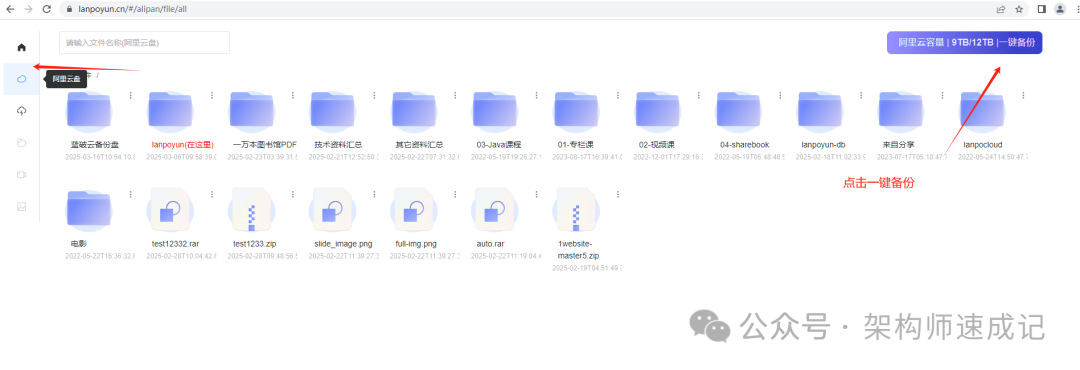Open the video camera icon in the sidebar
The height and width of the screenshot is (370, 1080).
click(x=21, y=175)
